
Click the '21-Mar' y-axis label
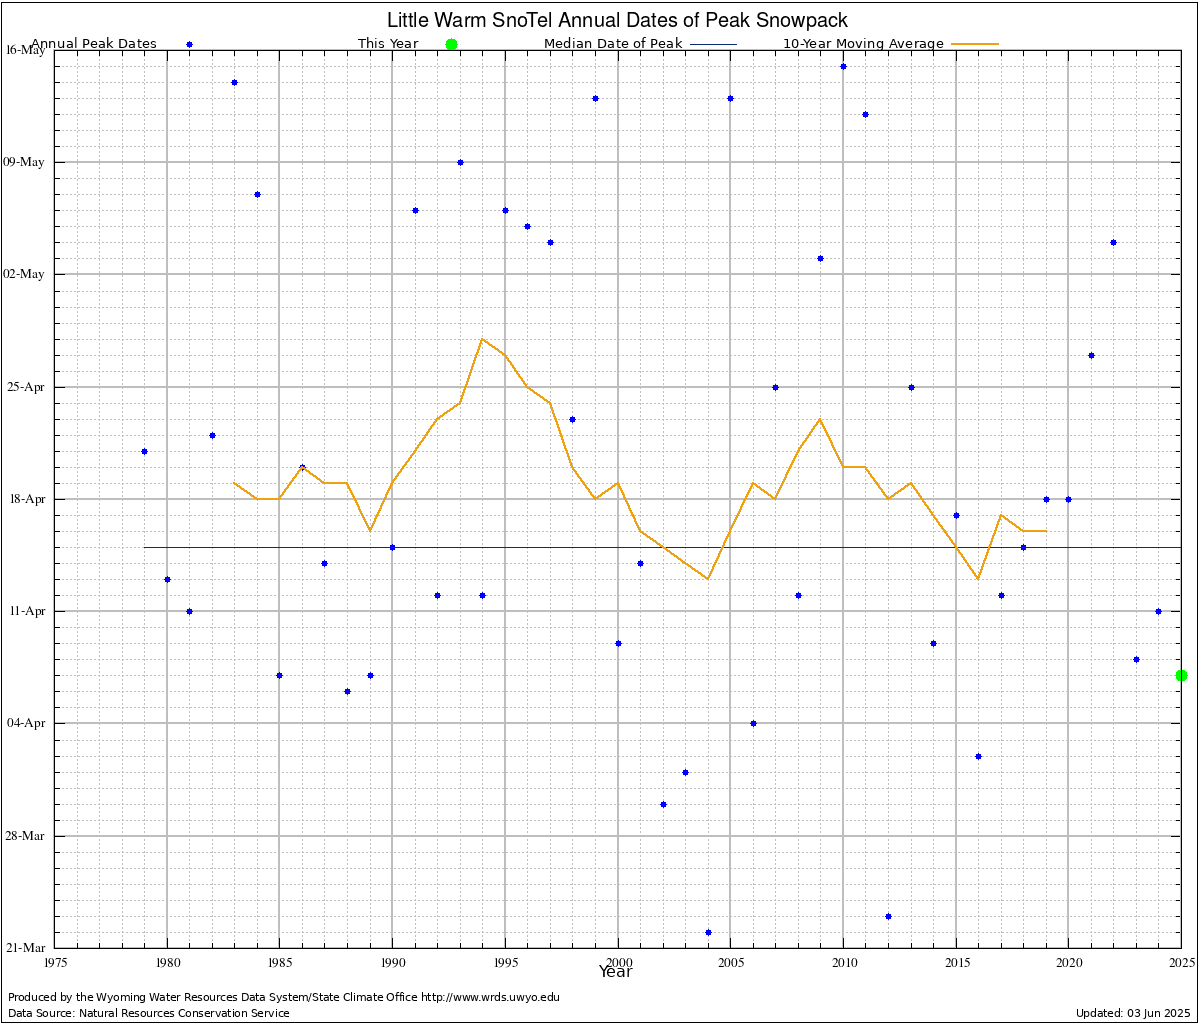click(x=26, y=948)
